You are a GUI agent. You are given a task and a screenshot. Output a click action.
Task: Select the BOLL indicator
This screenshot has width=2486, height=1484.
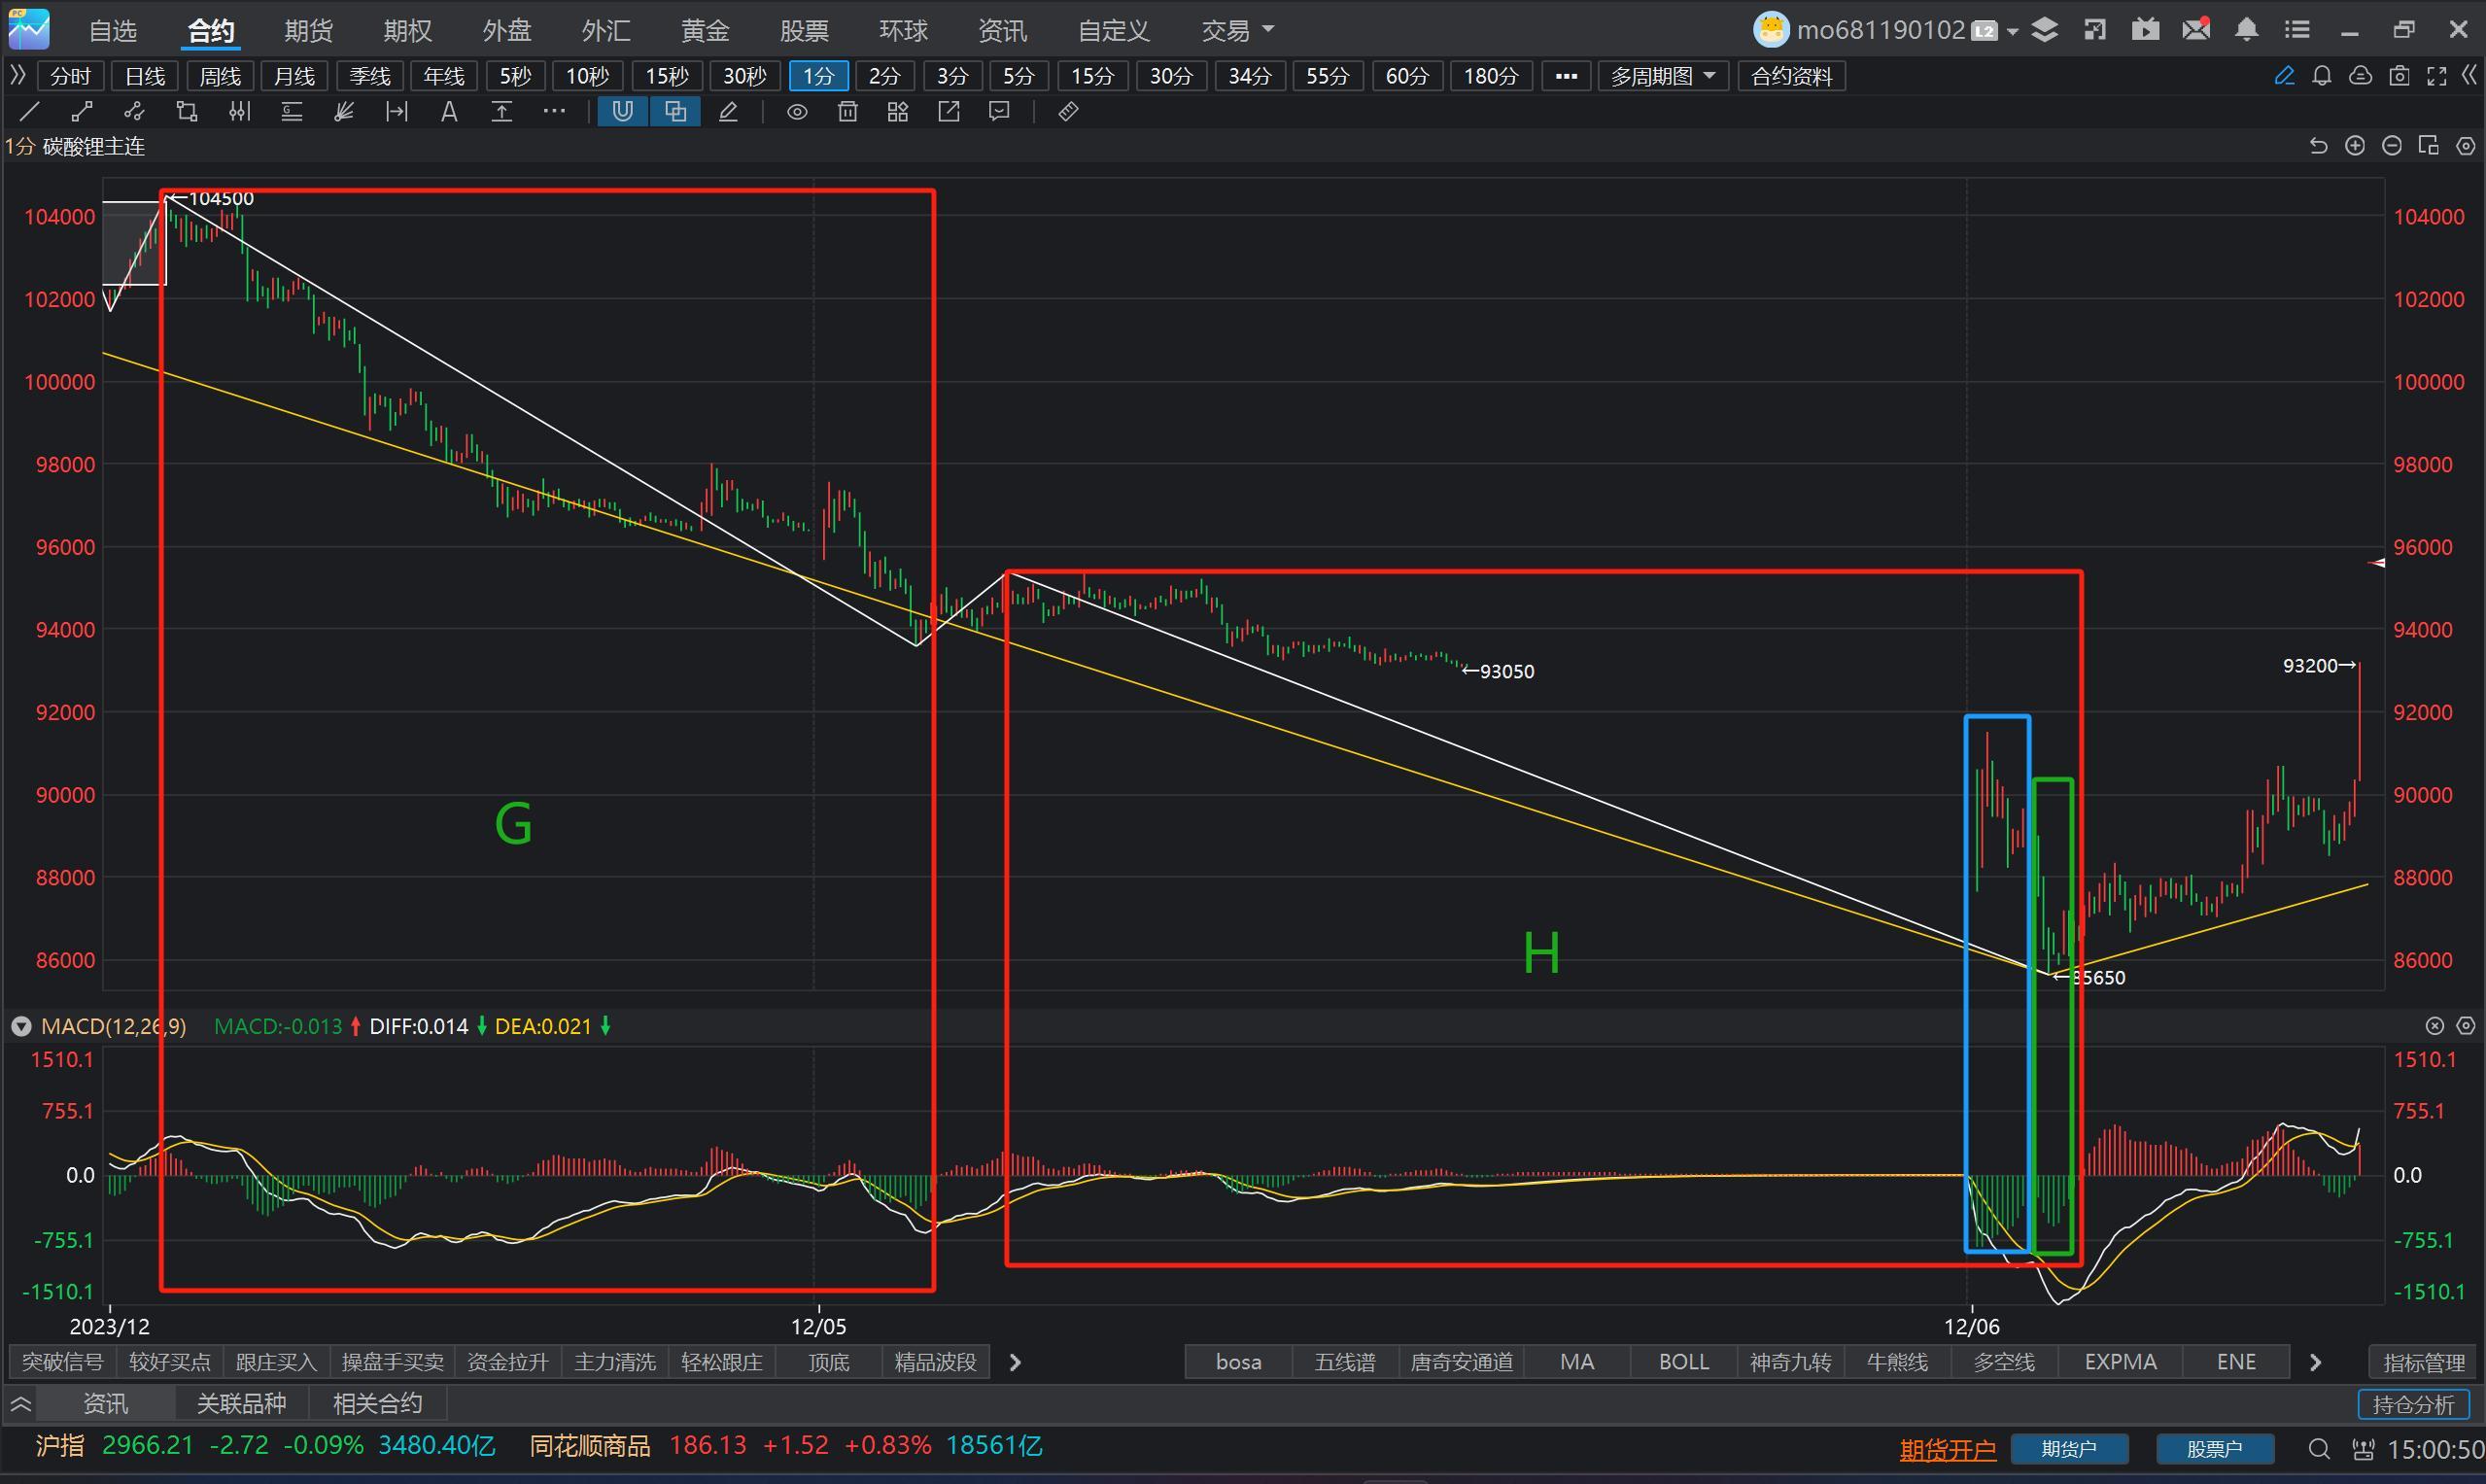click(1683, 1362)
